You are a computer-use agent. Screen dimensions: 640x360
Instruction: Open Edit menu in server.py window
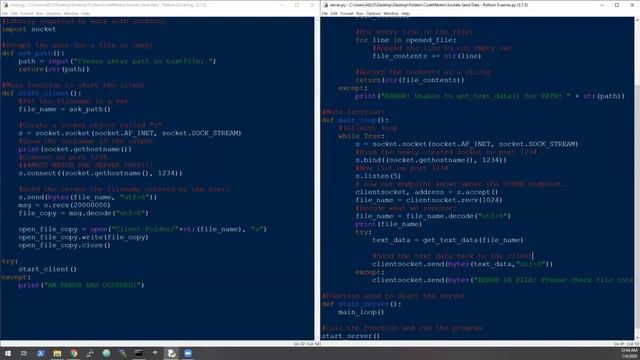point(334,13)
